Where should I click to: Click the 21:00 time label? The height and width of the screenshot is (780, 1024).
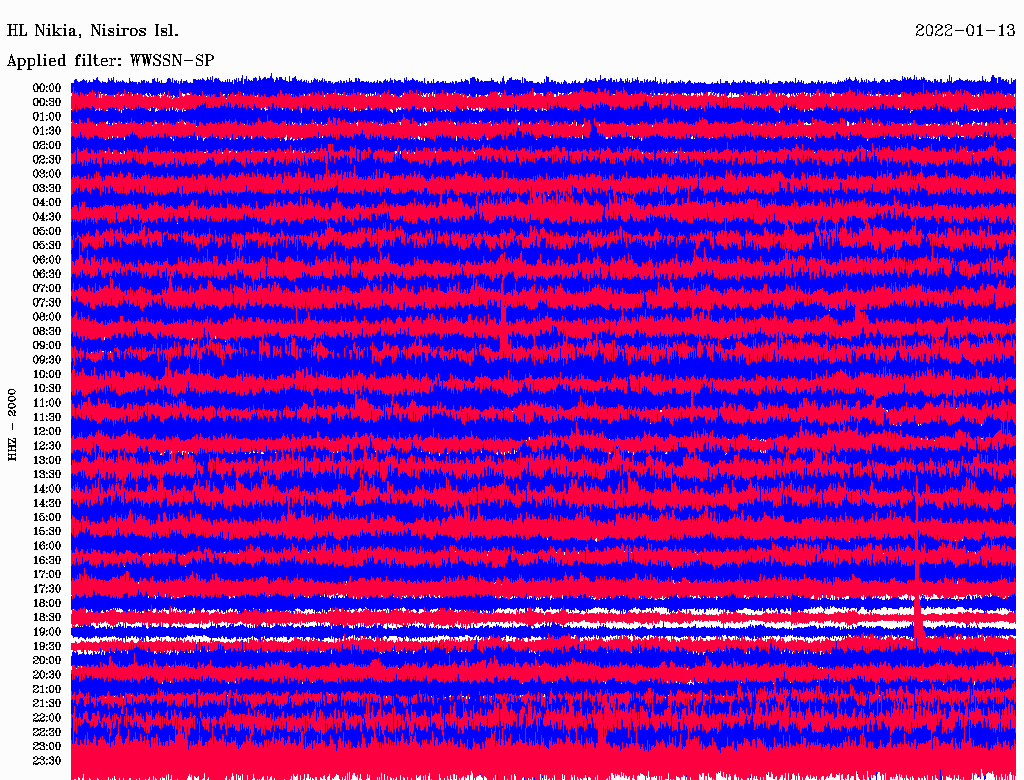click(47, 689)
